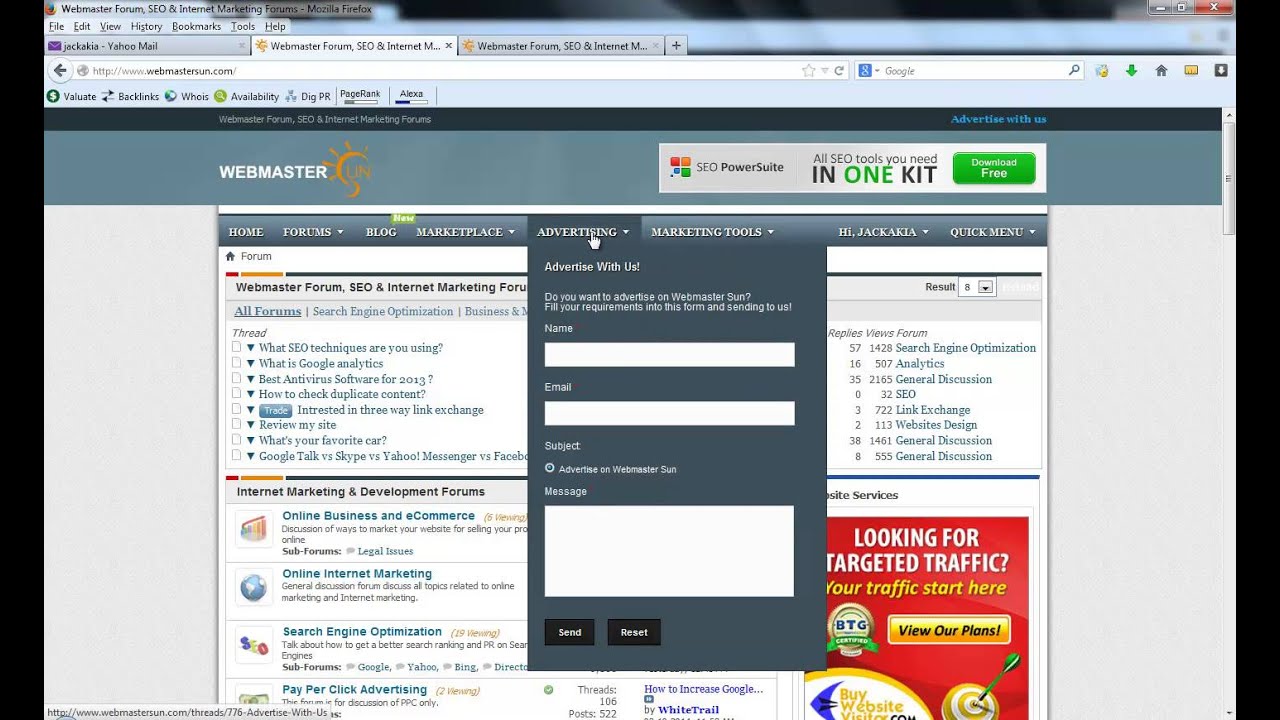The height and width of the screenshot is (720, 1280).
Task: Click the multi-account toolbar icon beside the search box
Action: (x=1101, y=70)
